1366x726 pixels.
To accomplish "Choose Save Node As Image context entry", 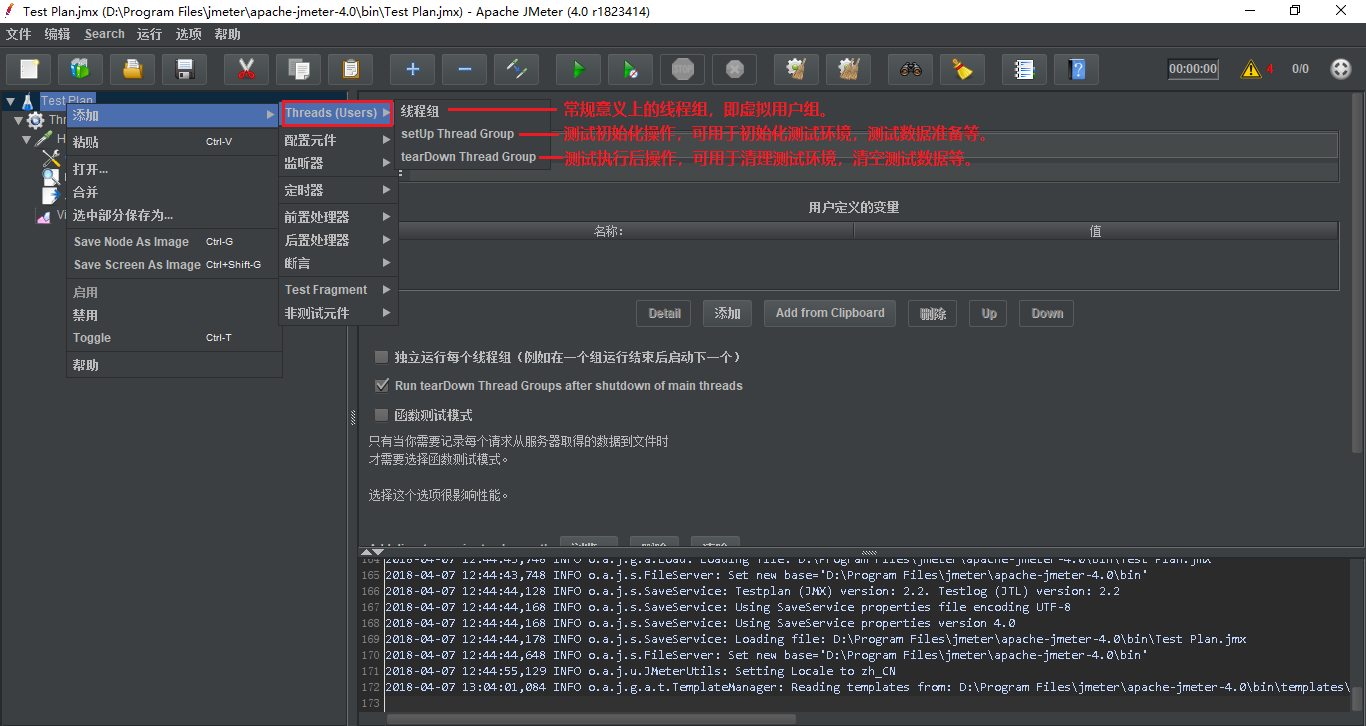I will tap(174, 242).
